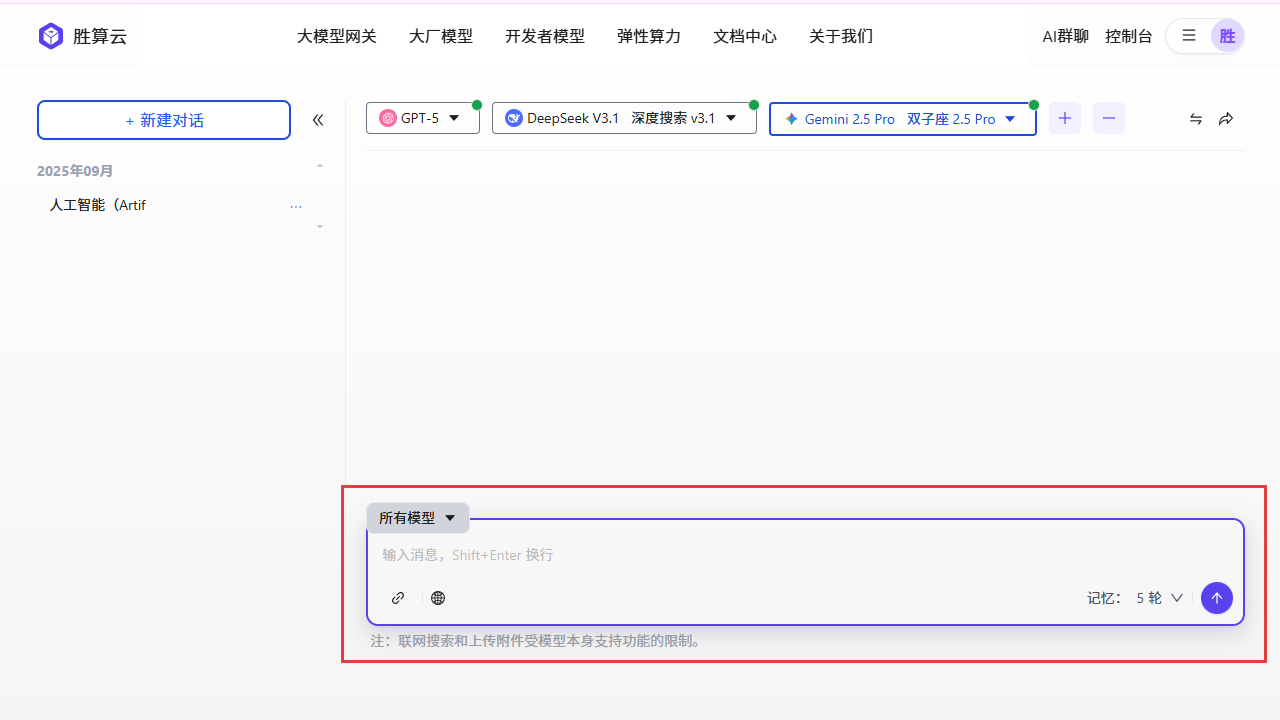Open the 大厂模型 menu
The width and height of the screenshot is (1280, 720).
click(441, 36)
